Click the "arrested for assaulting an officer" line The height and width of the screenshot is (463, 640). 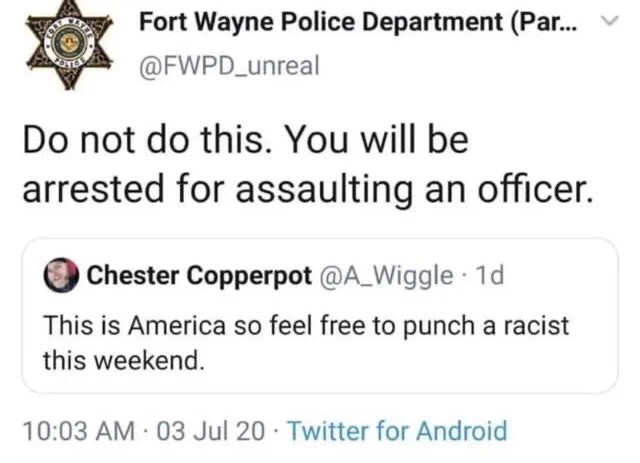308,189
